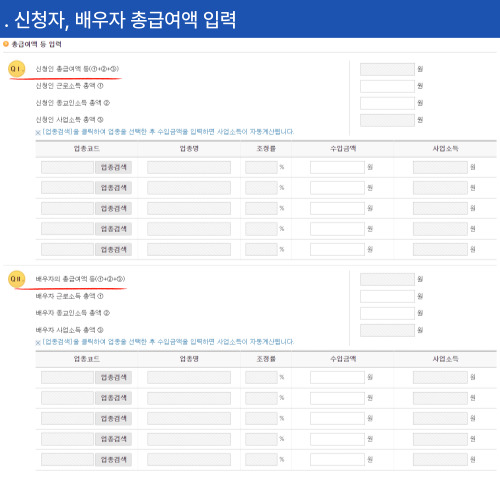Click 업종검색 in spouse table's second row
This screenshot has height=500, width=500.
tap(113, 398)
